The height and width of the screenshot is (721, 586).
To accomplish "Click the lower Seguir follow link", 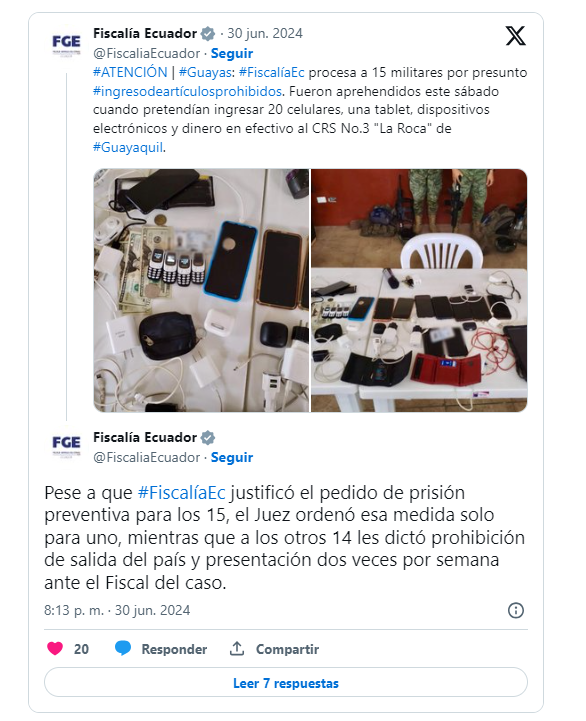I will tap(232, 457).
